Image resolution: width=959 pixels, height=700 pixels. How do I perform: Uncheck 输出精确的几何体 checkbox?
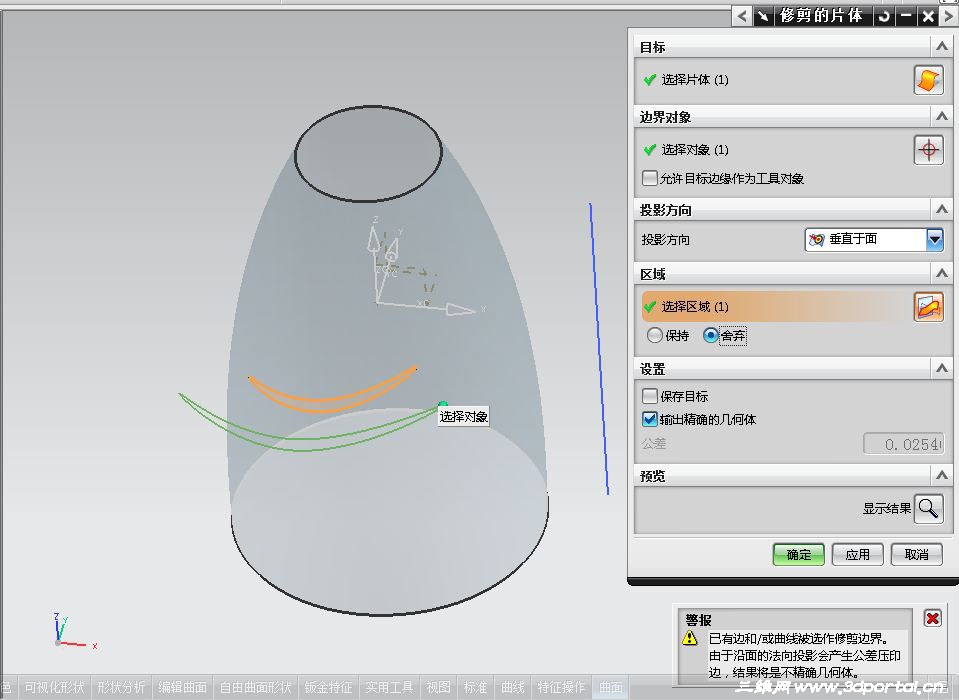650,419
